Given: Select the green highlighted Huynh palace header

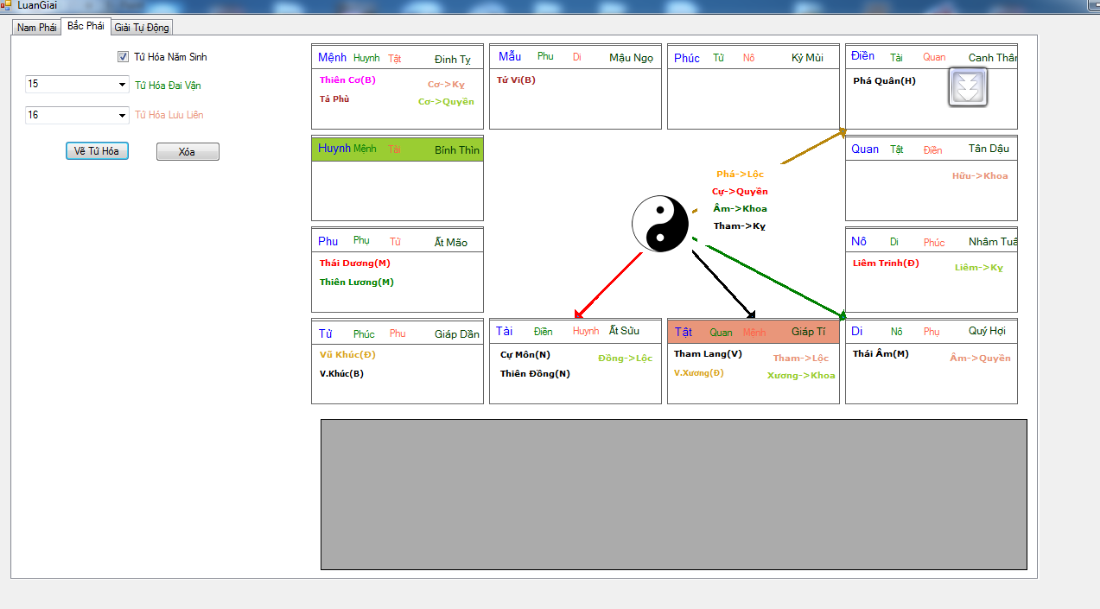Looking at the screenshot, I should tap(397, 149).
